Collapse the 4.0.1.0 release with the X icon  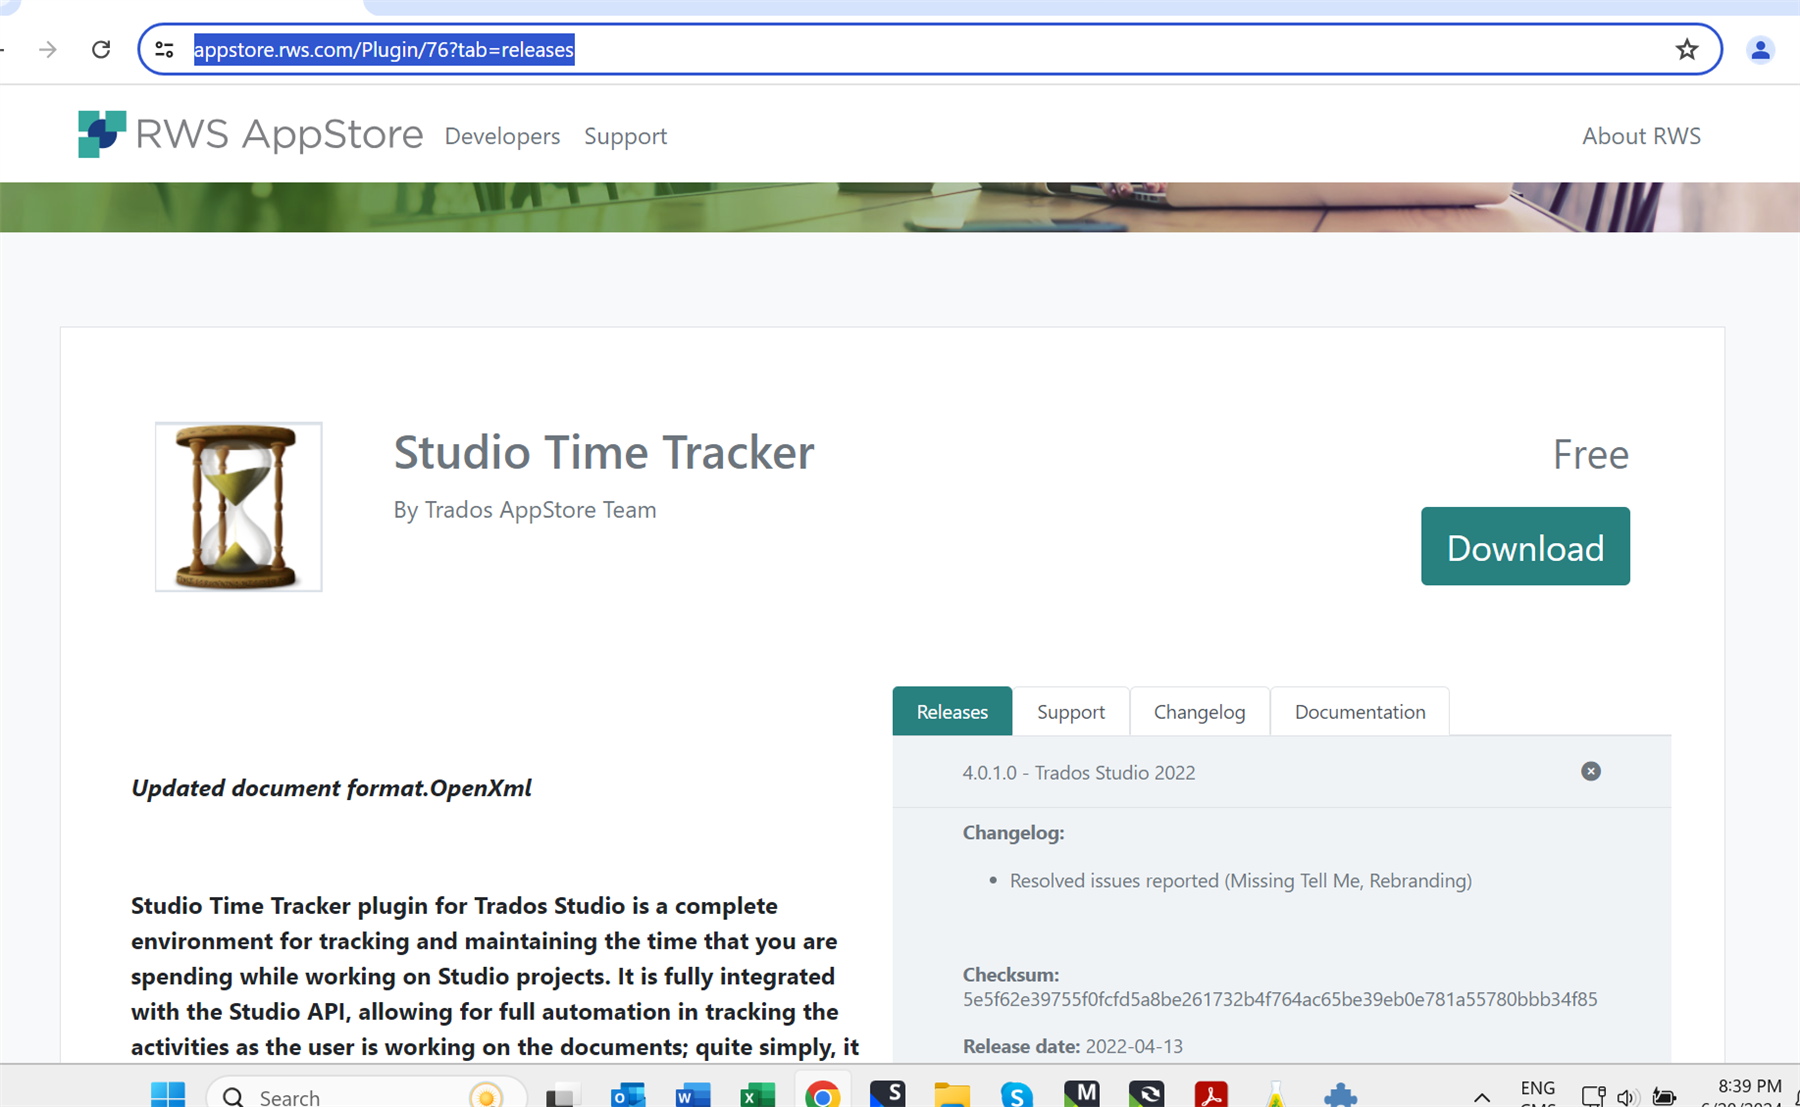1590,771
